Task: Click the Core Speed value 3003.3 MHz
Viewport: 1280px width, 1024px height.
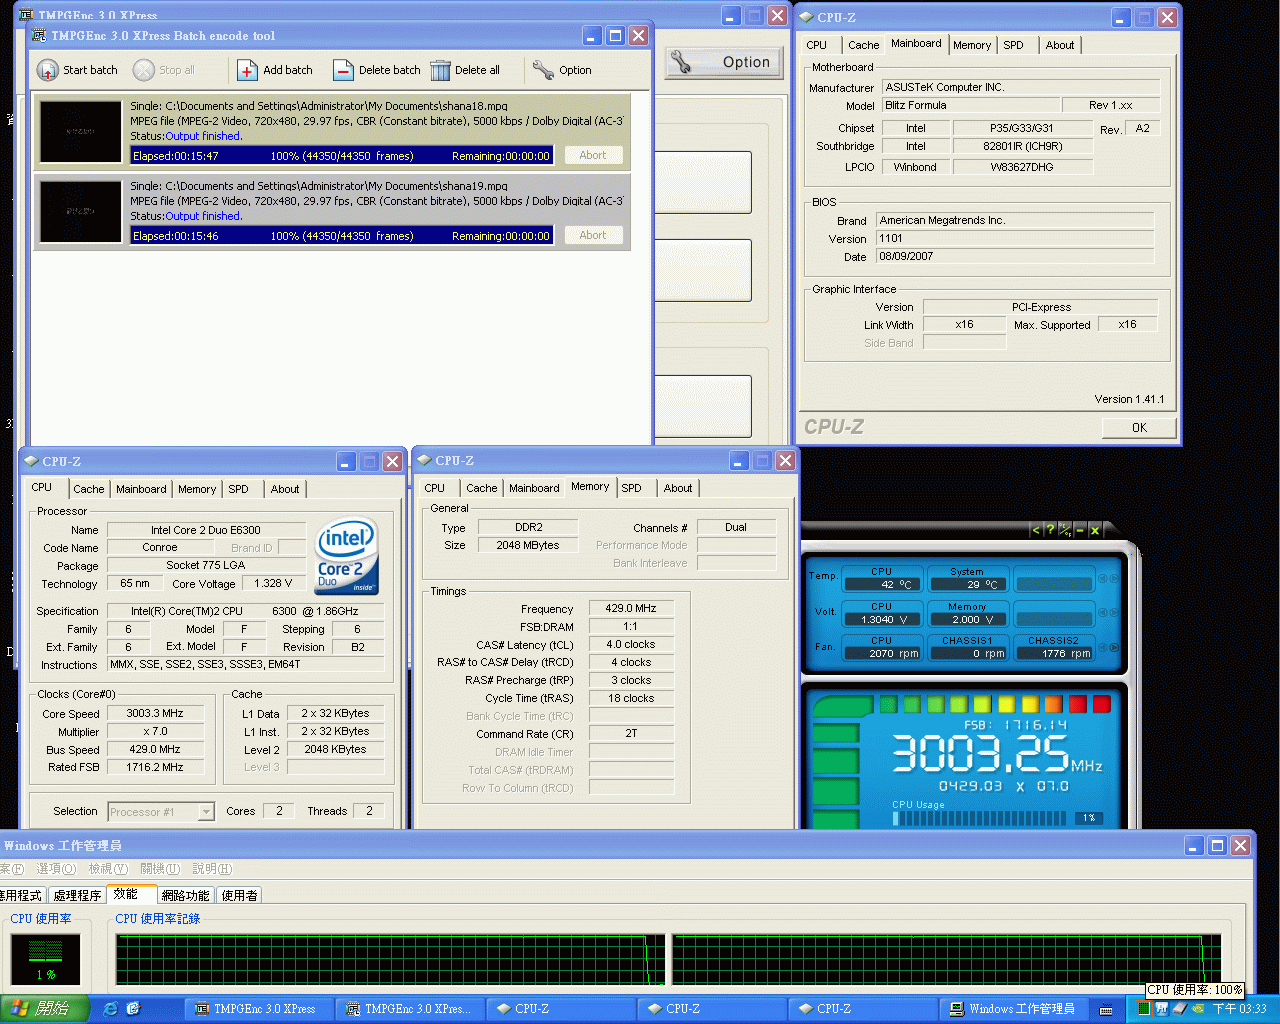Action: coord(155,713)
